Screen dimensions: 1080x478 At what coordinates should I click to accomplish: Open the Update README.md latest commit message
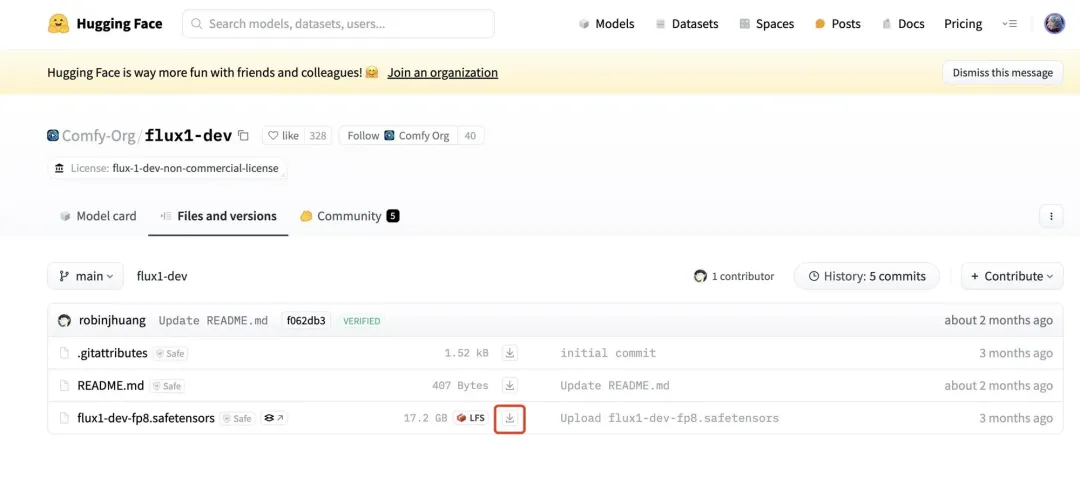point(213,320)
